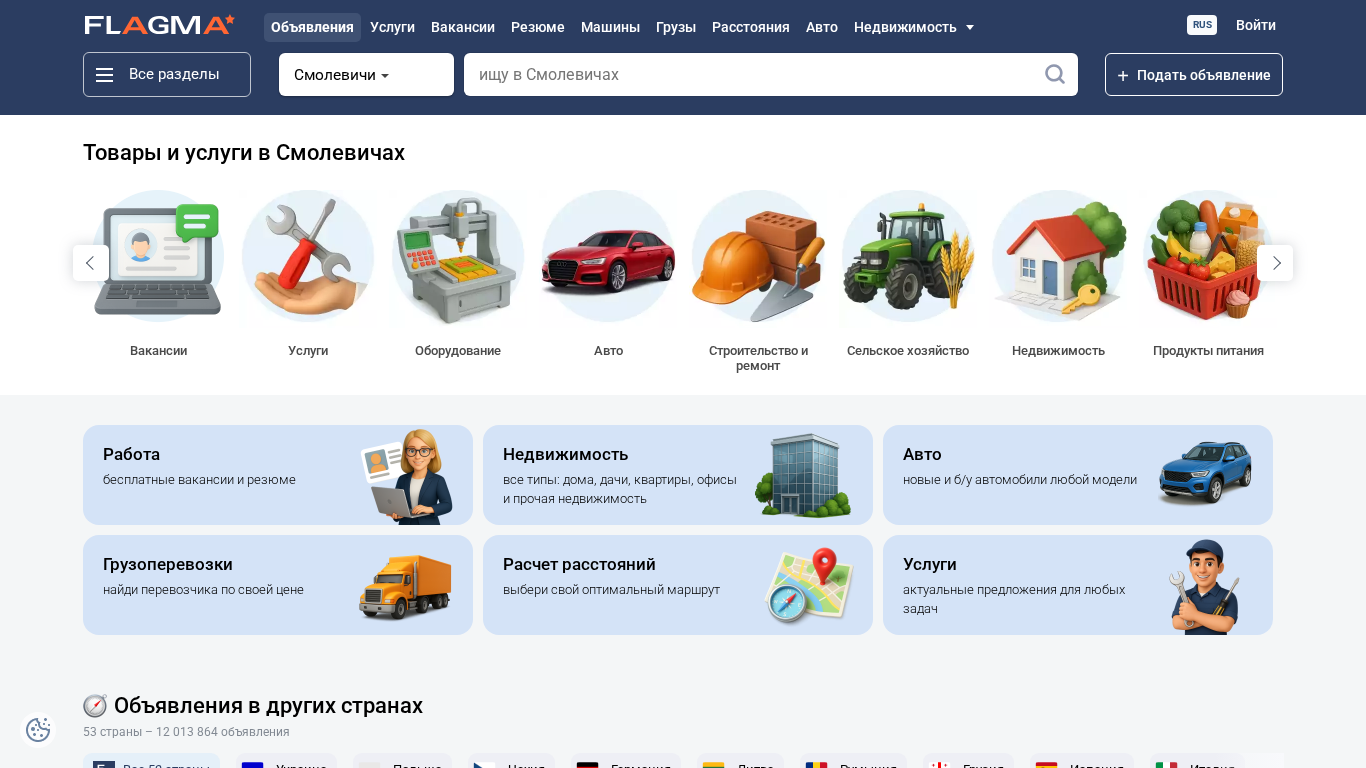Open the red car Авто category icon

pyautogui.click(x=608, y=258)
